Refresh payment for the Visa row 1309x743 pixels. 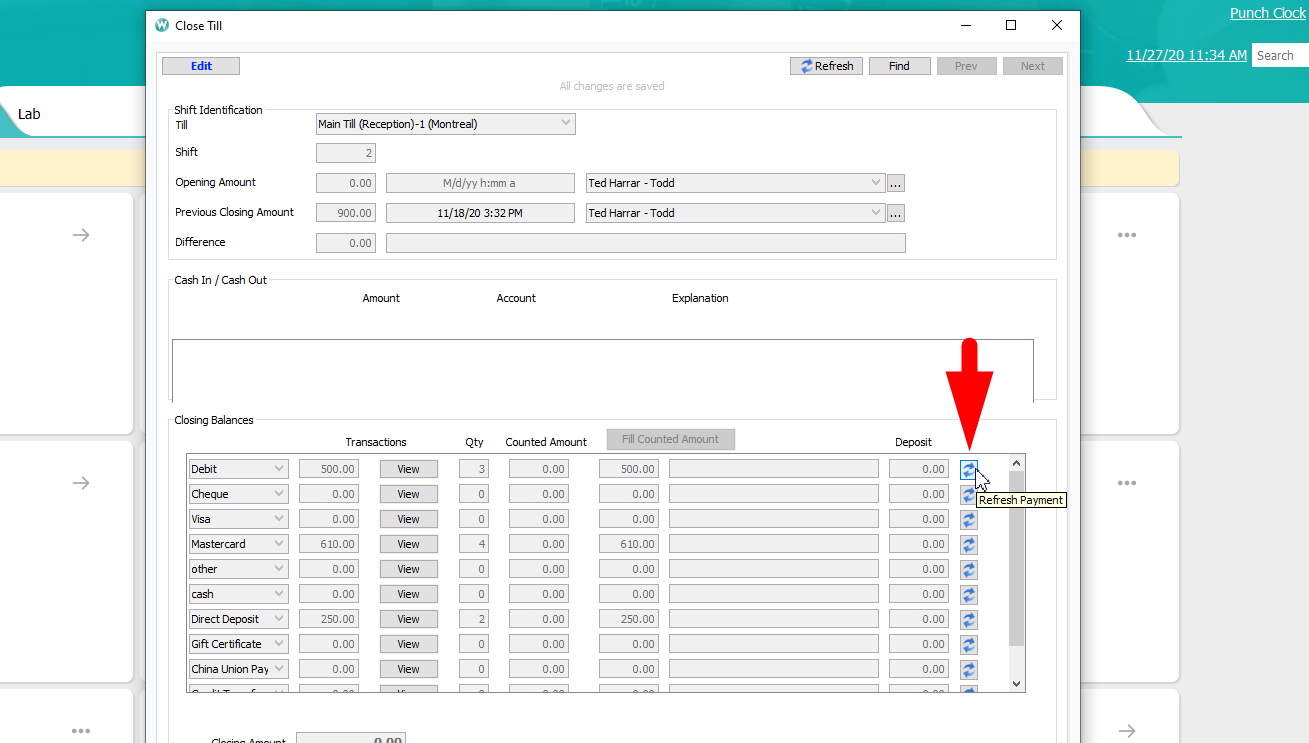point(968,520)
